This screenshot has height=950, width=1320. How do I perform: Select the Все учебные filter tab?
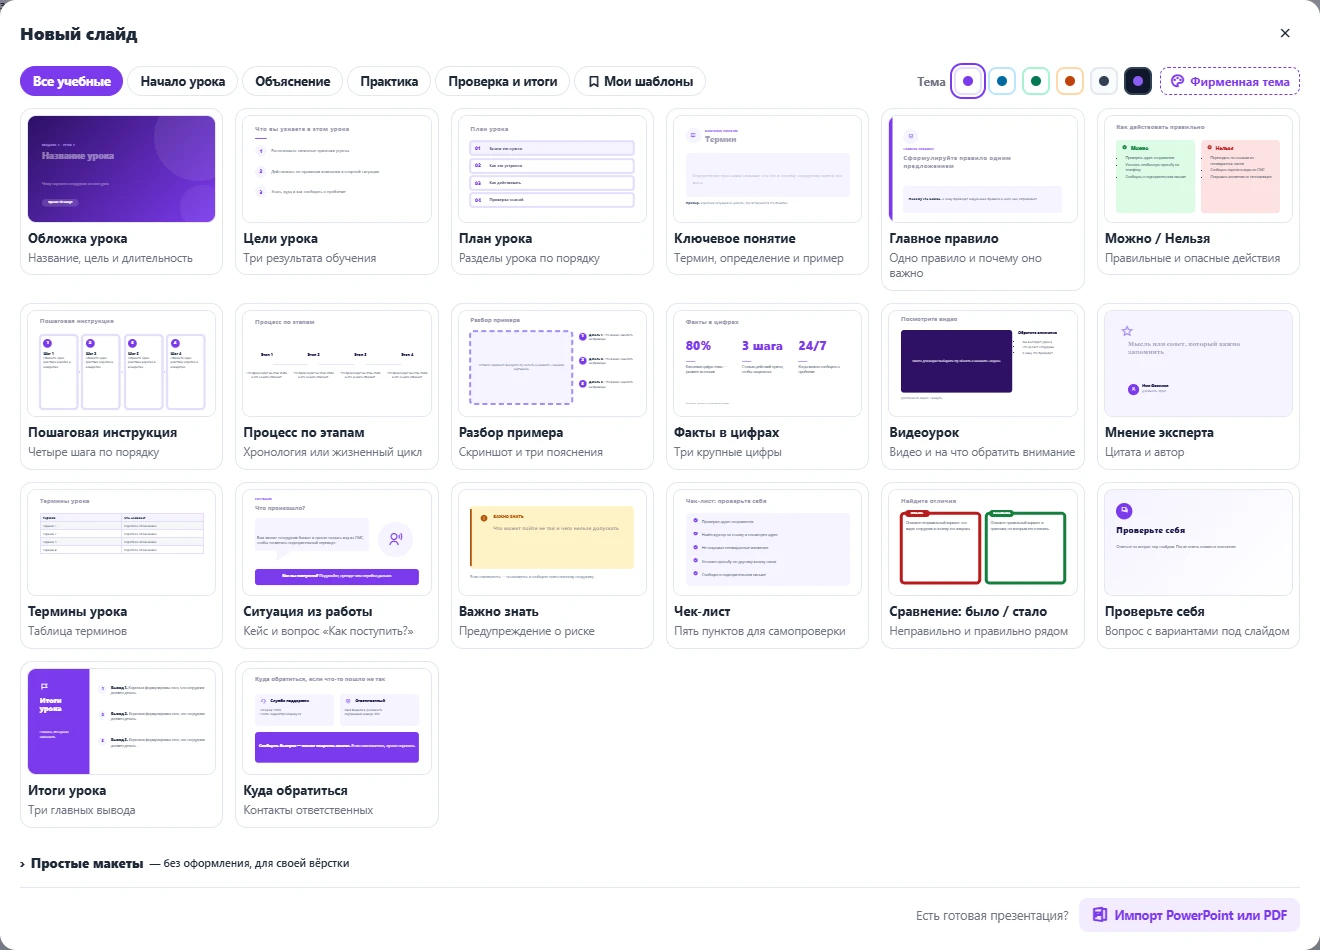pyautogui.click(x=72, y=81)
